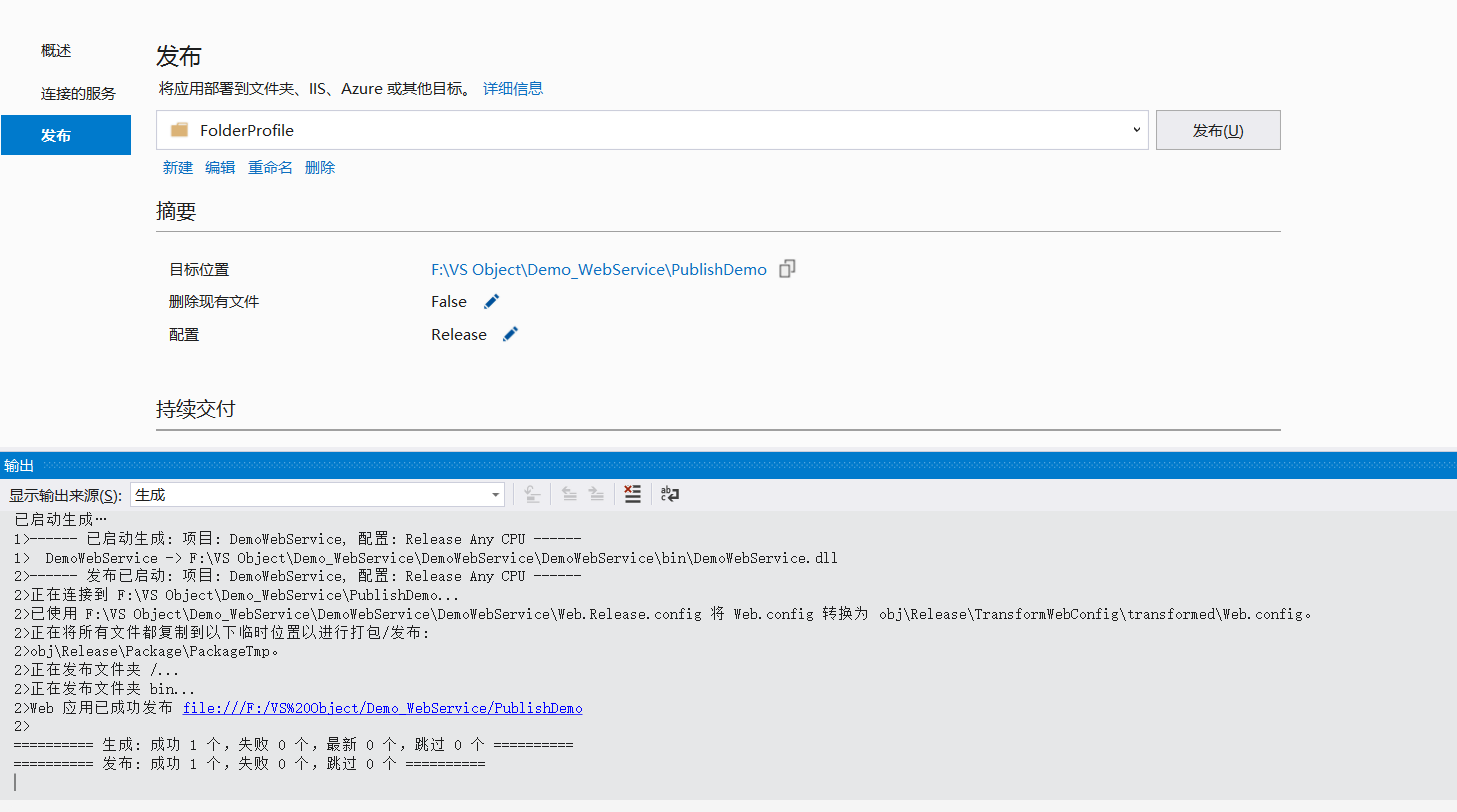
Task: Open the 详细信息 link
Action: pyautogui.click(x=513, y=88)
